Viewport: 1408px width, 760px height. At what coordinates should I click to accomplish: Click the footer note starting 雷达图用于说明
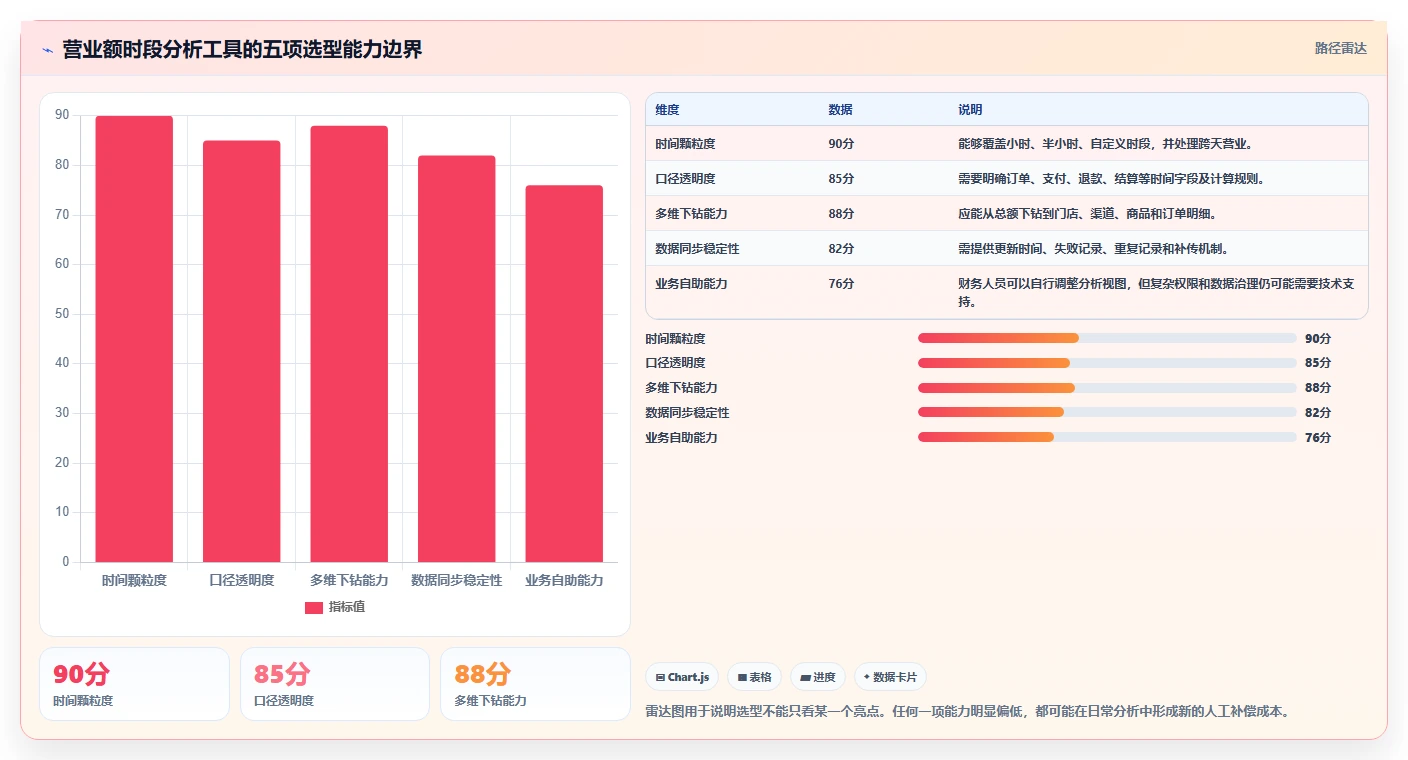[x=968, y=712]
